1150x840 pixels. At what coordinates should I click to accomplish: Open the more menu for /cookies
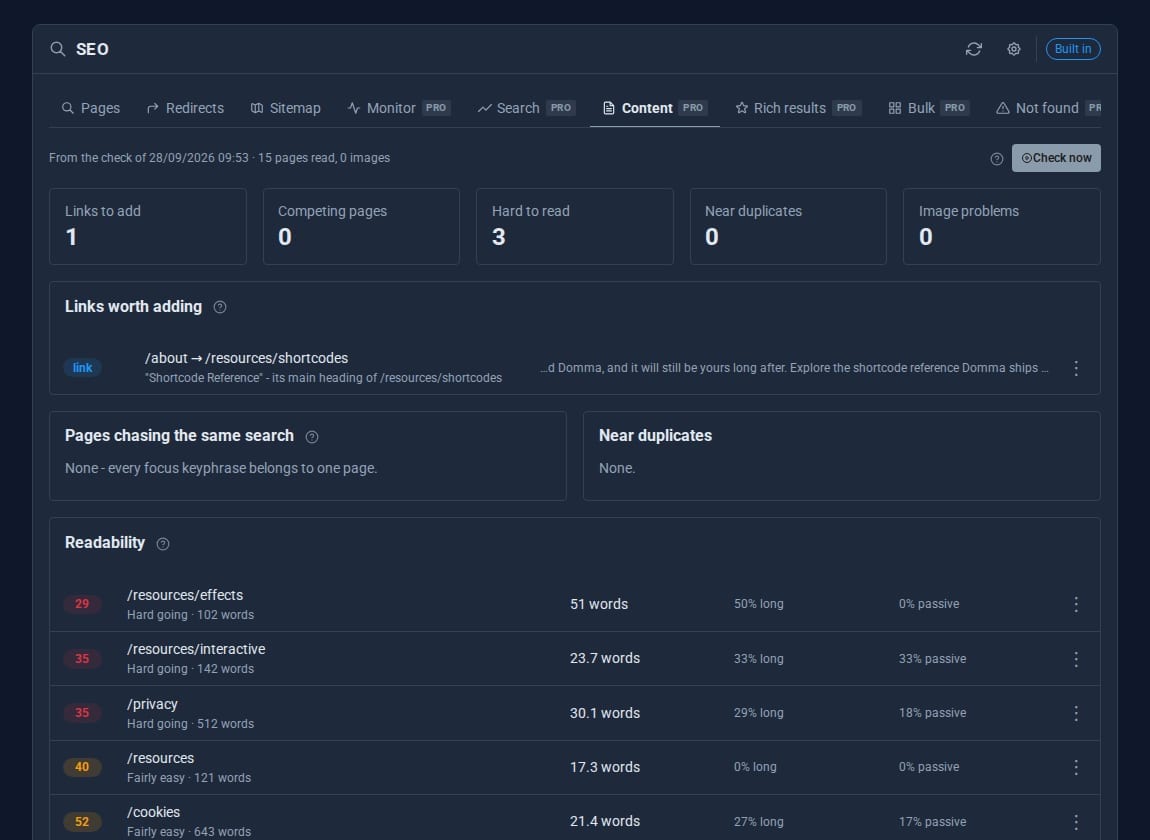coord(1075,822)
